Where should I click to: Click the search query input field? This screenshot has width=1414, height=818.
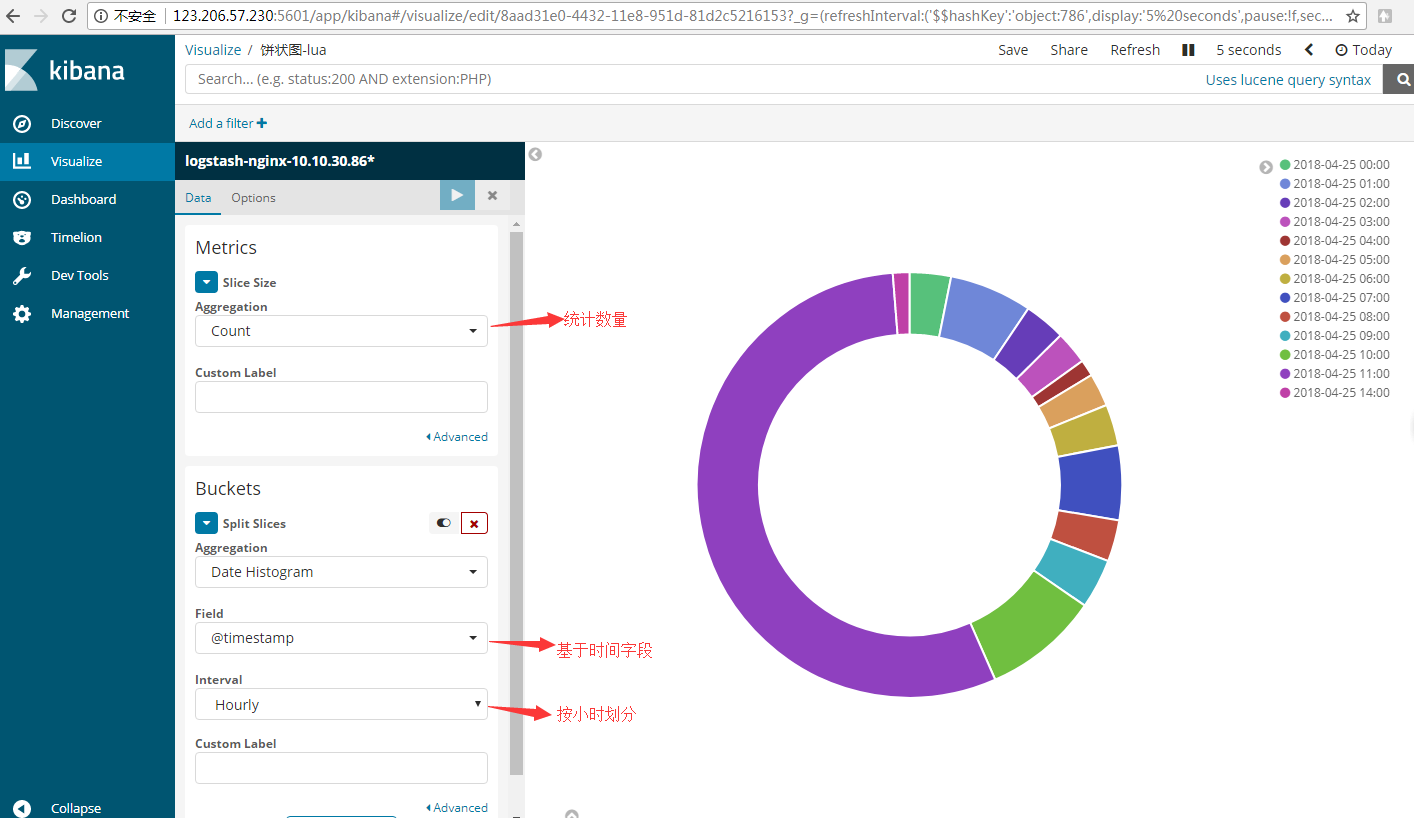[x=690, y=79]
